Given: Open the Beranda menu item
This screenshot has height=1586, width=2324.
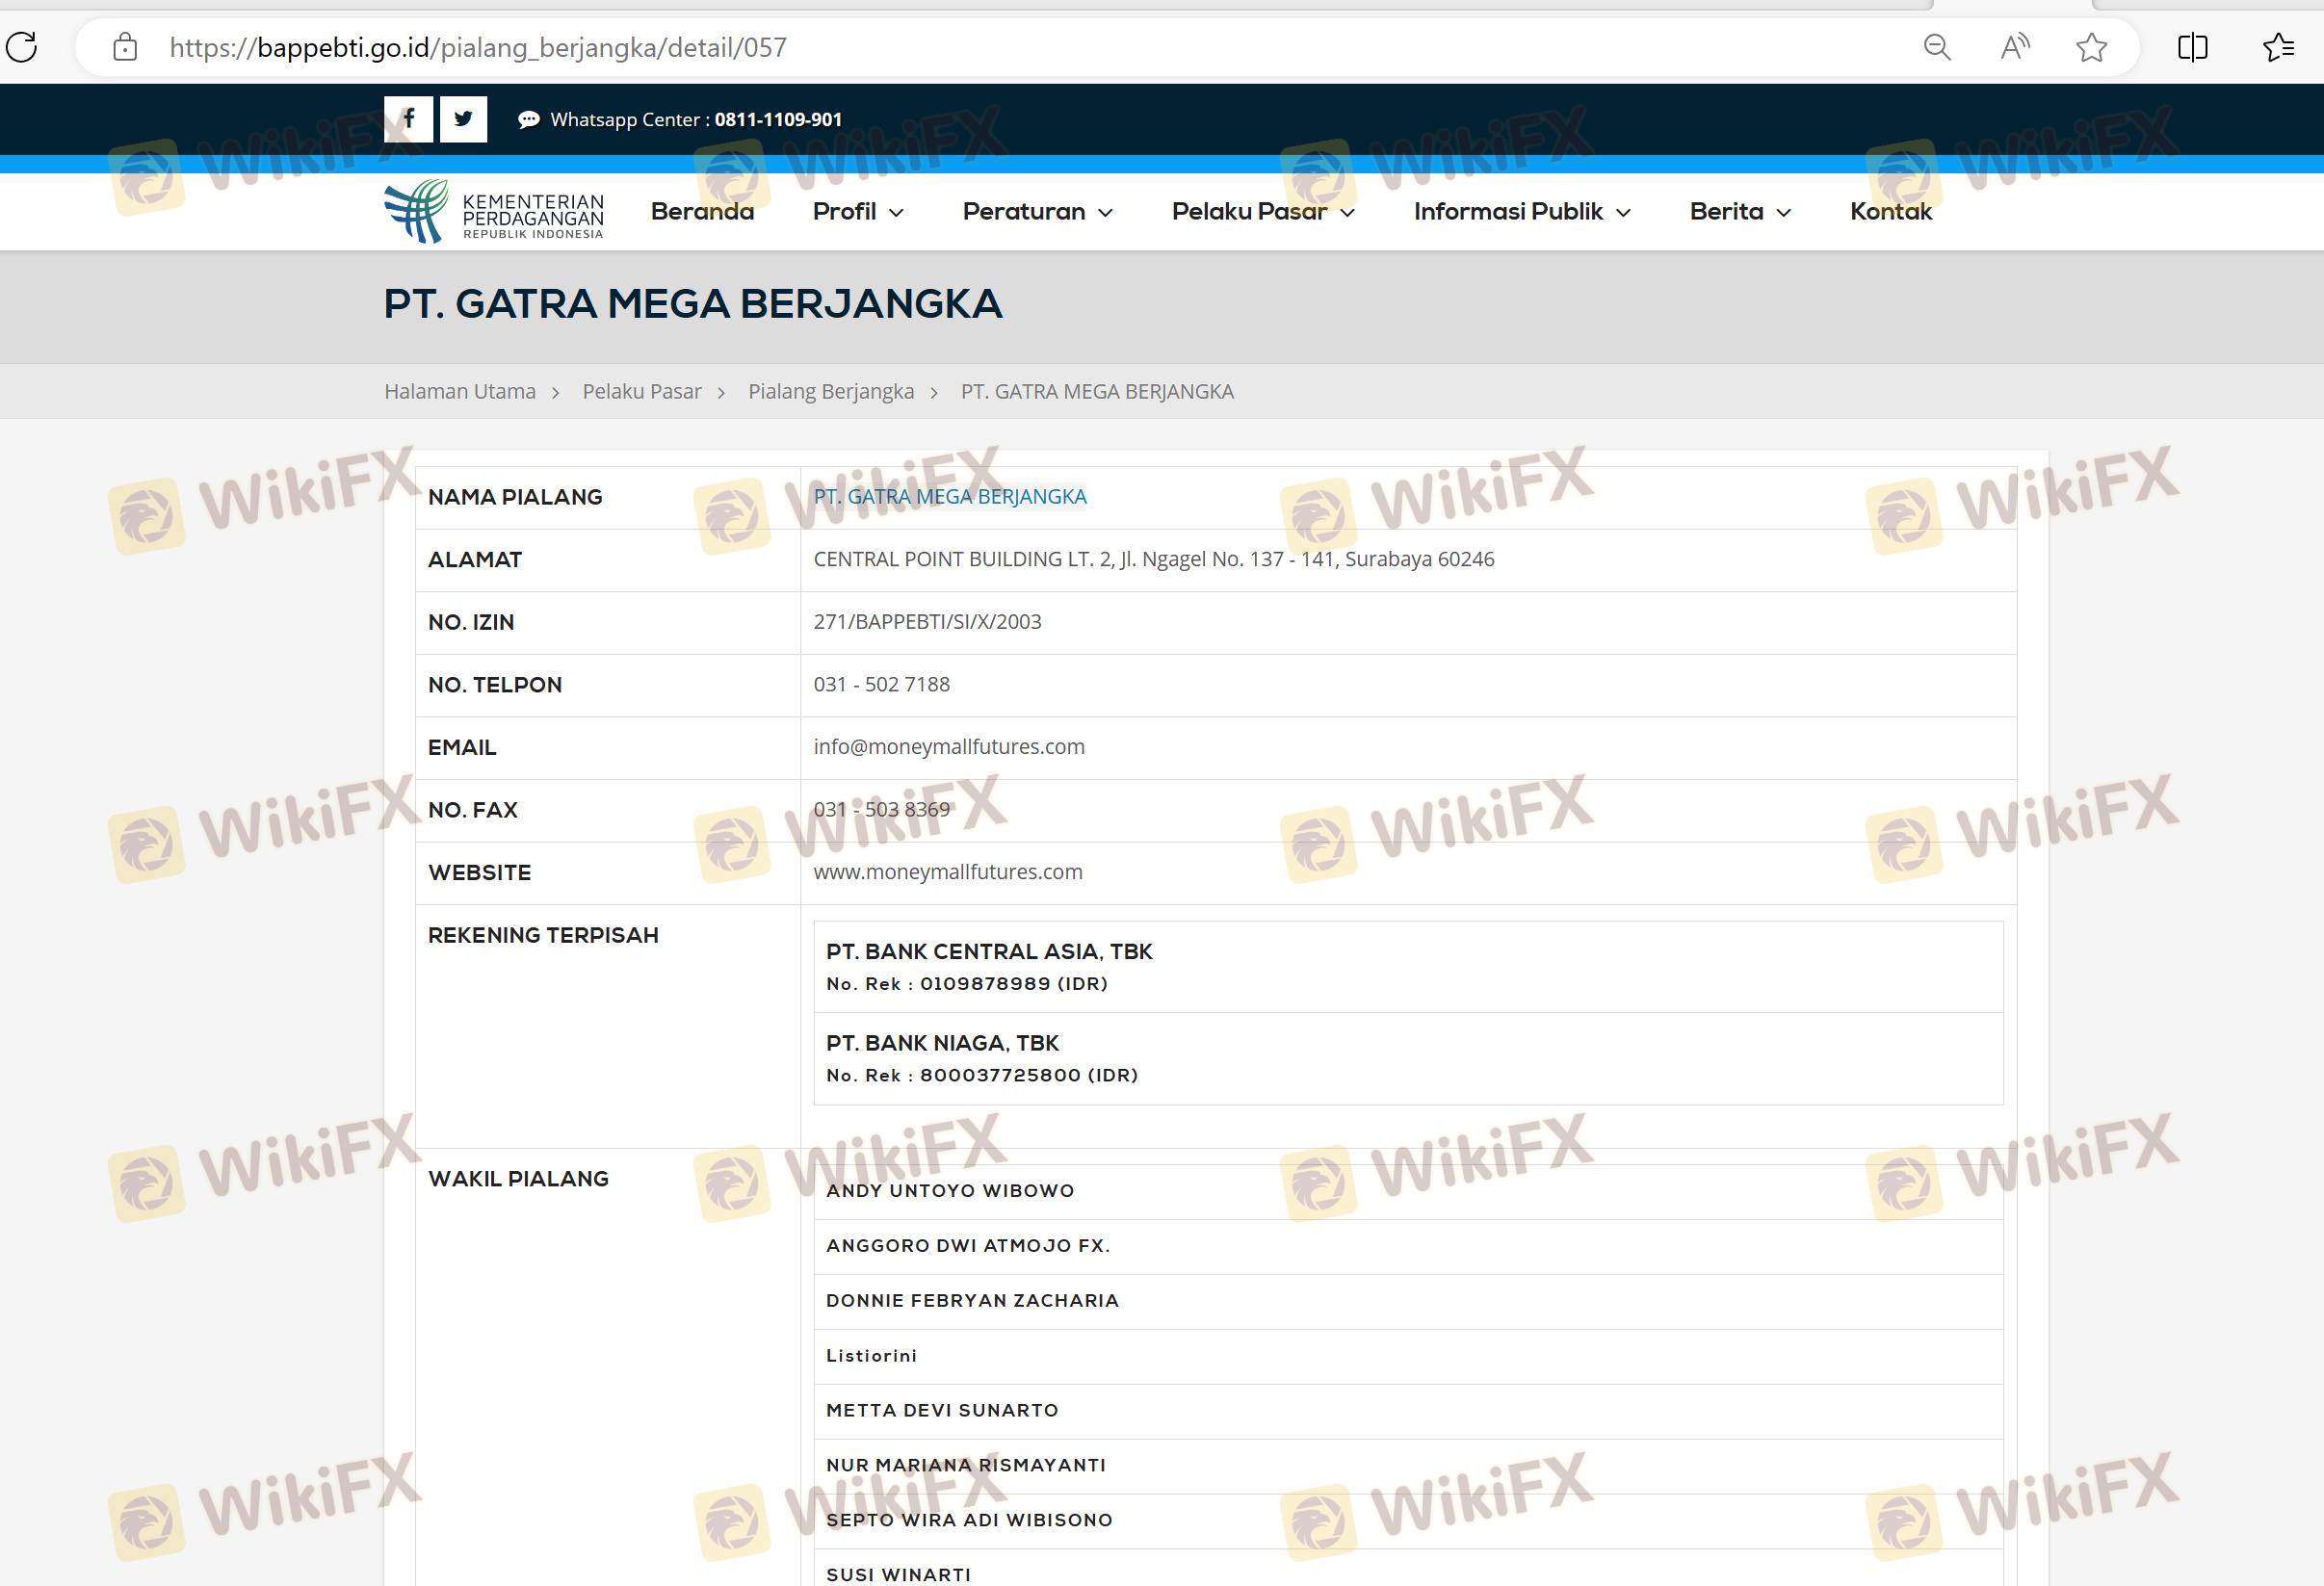Looking at the screenshot, I should [702, 212].
